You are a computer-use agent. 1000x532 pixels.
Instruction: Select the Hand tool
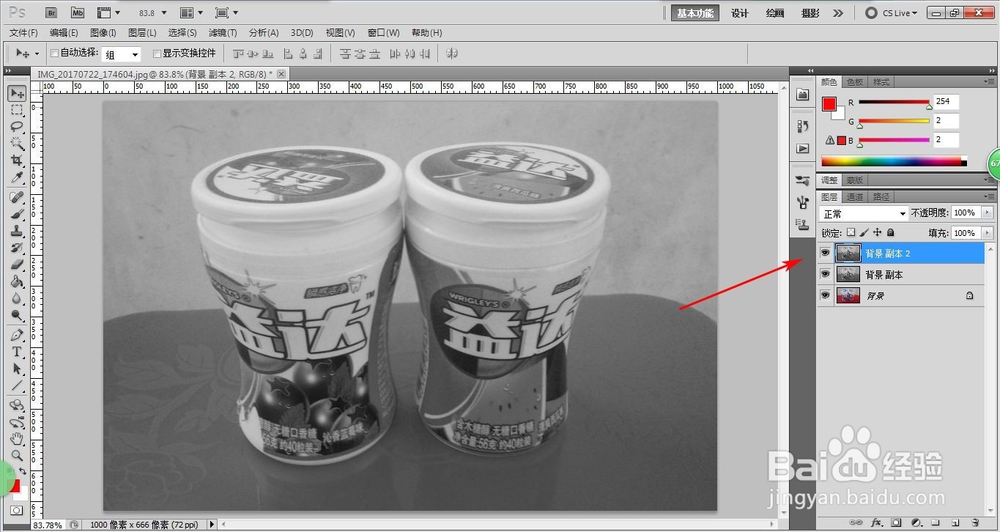(x=17, y=438)
